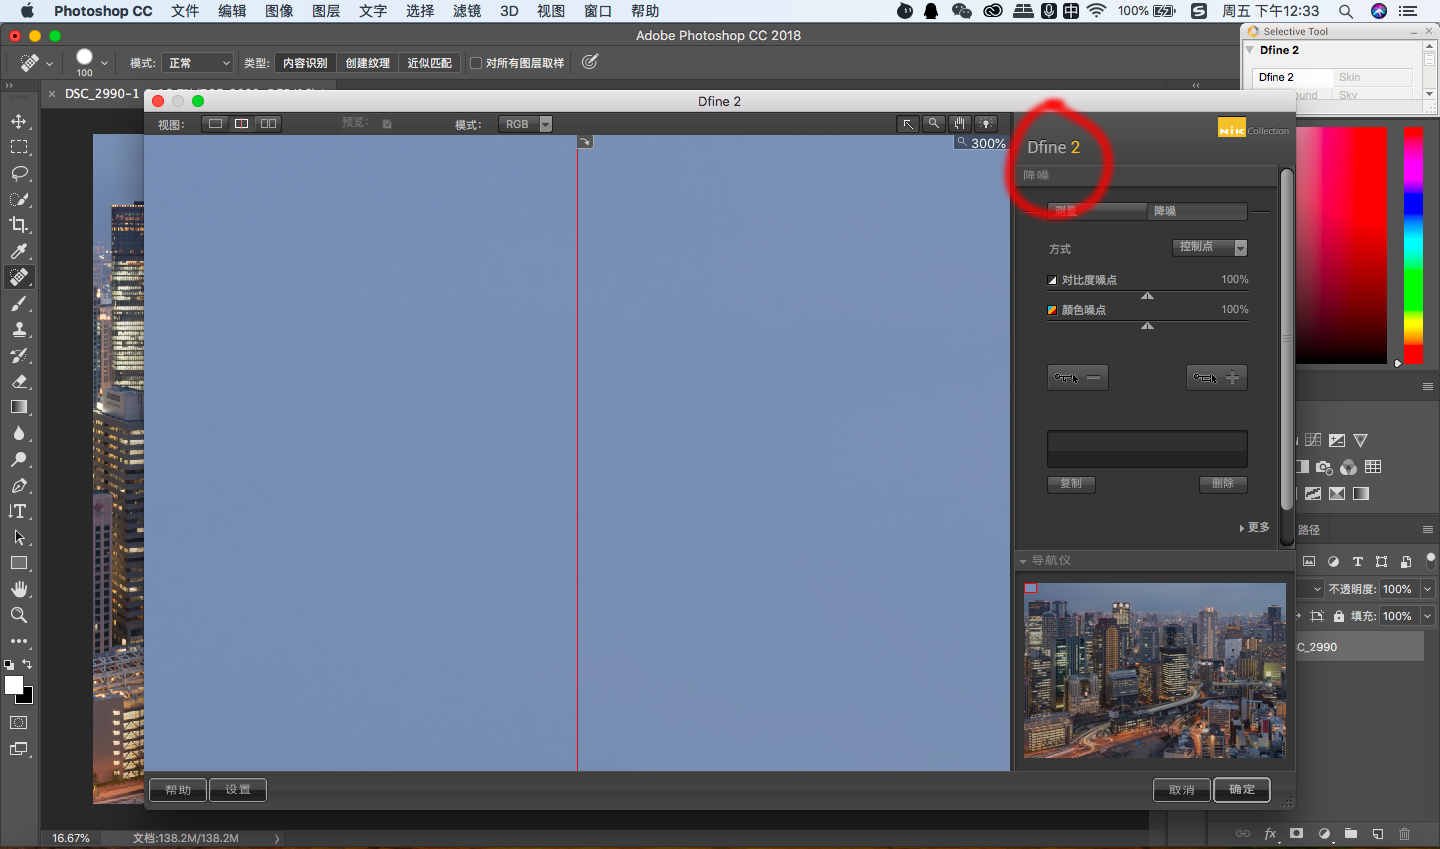Click the remove control point button
This screenshot has height=849, width=1440.
pyautogui.click(x=1077, y=377)
